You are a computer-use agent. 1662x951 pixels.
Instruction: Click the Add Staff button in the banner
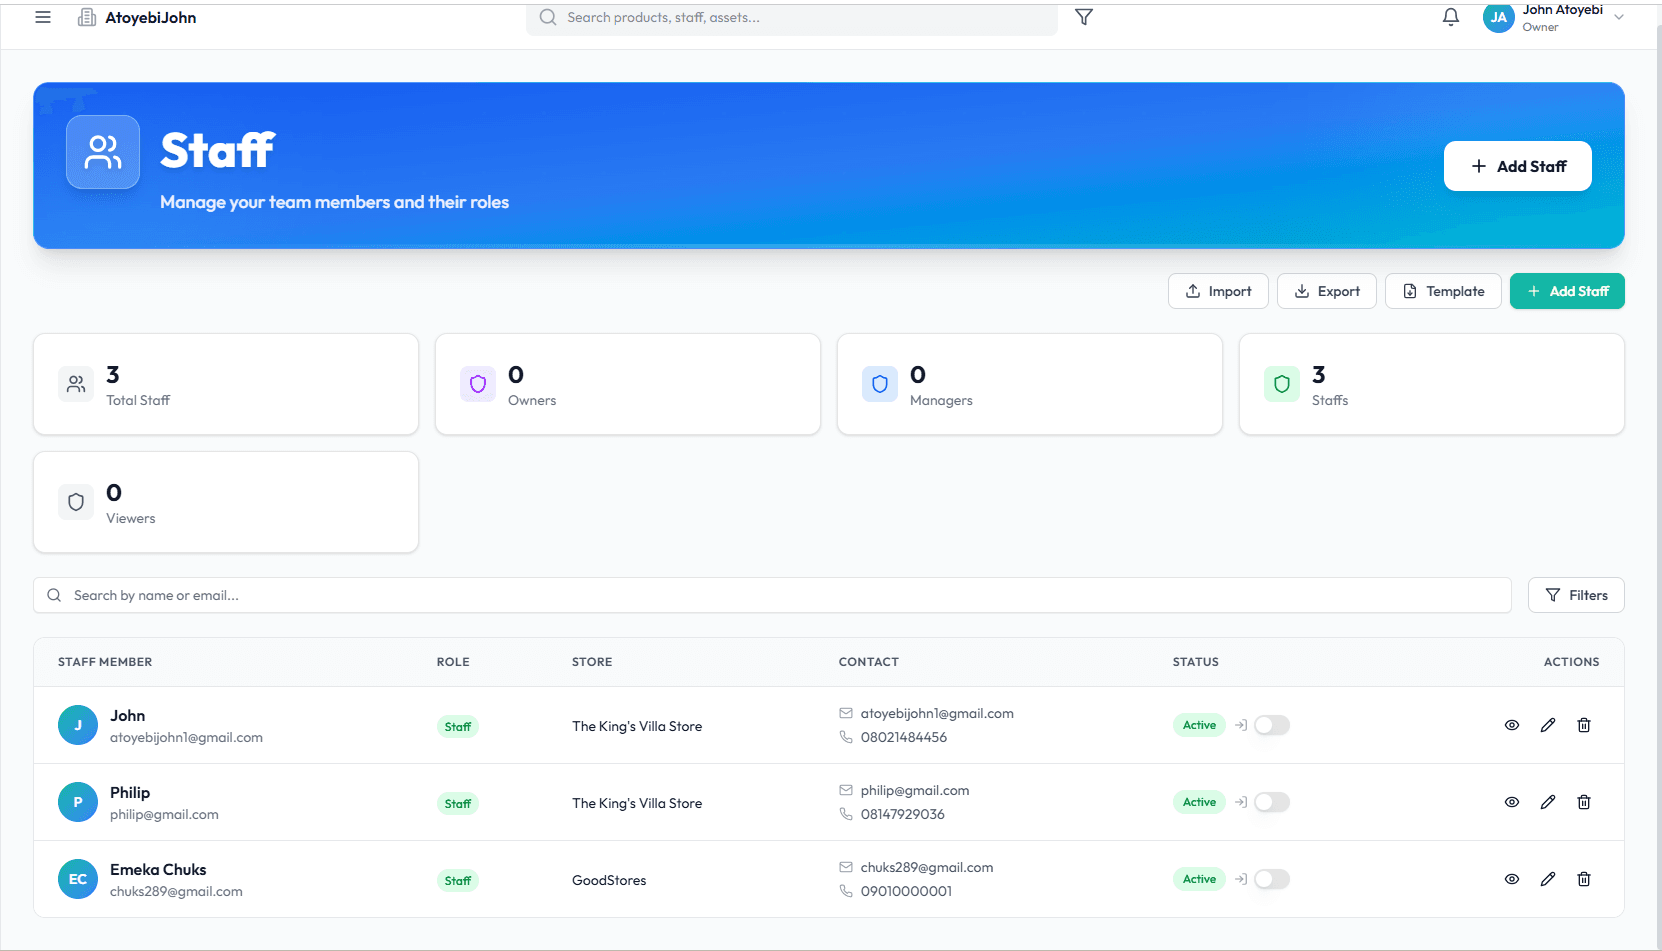tap(1517, 166)
